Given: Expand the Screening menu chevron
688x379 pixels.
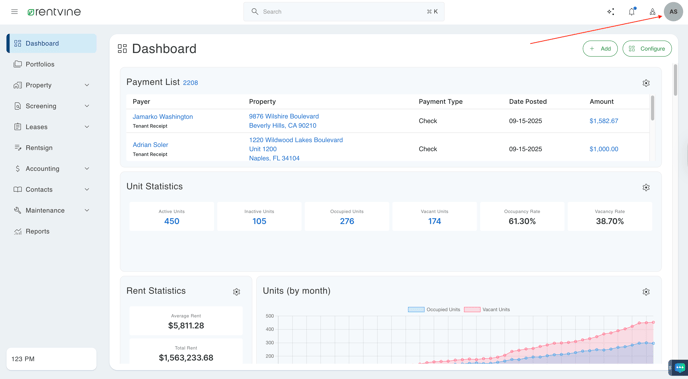Looking at the screenshot, I should (87, 106).
